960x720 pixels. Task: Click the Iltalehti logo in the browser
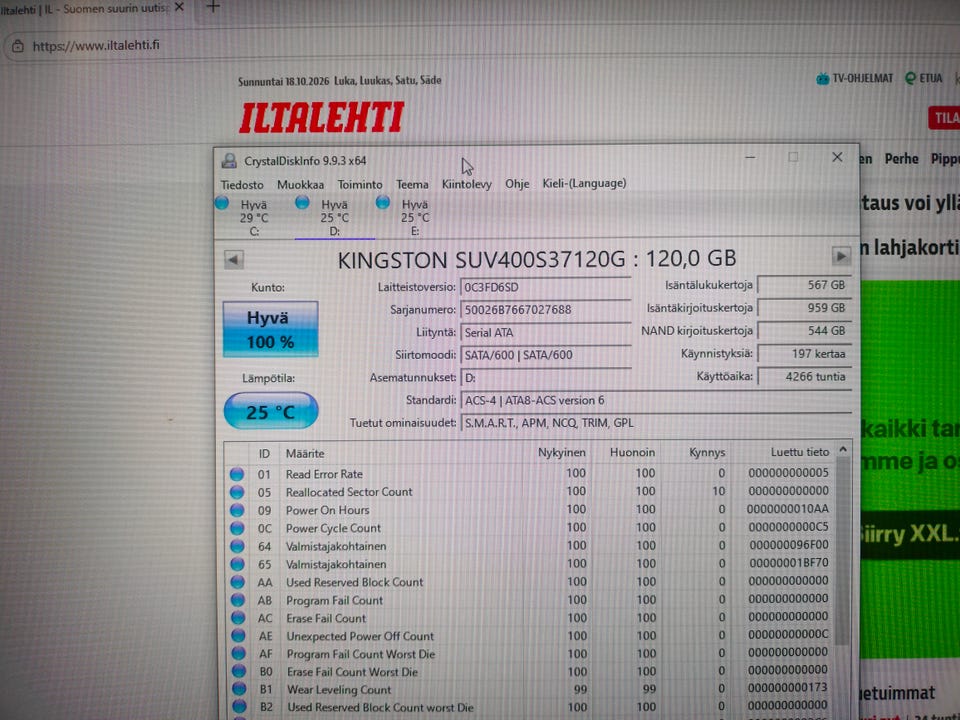(x=321, y=118)
